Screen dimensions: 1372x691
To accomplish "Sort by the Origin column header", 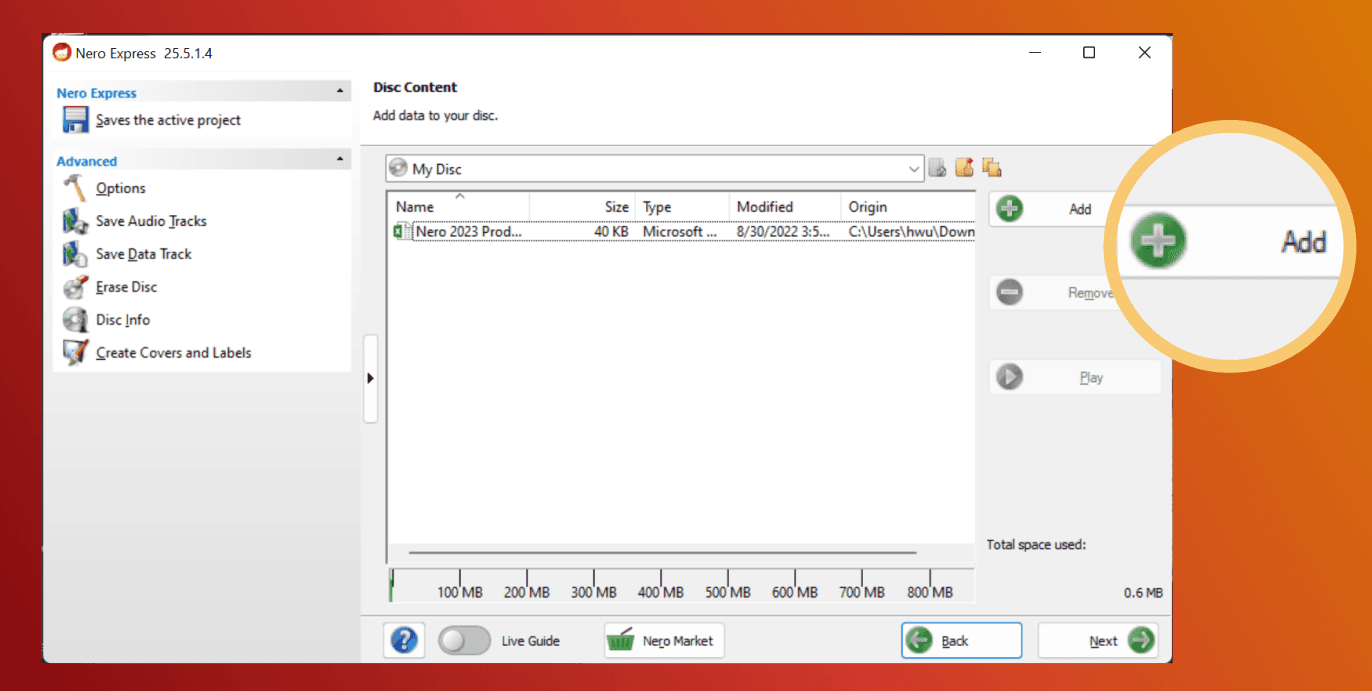I will tap(908, 207).
